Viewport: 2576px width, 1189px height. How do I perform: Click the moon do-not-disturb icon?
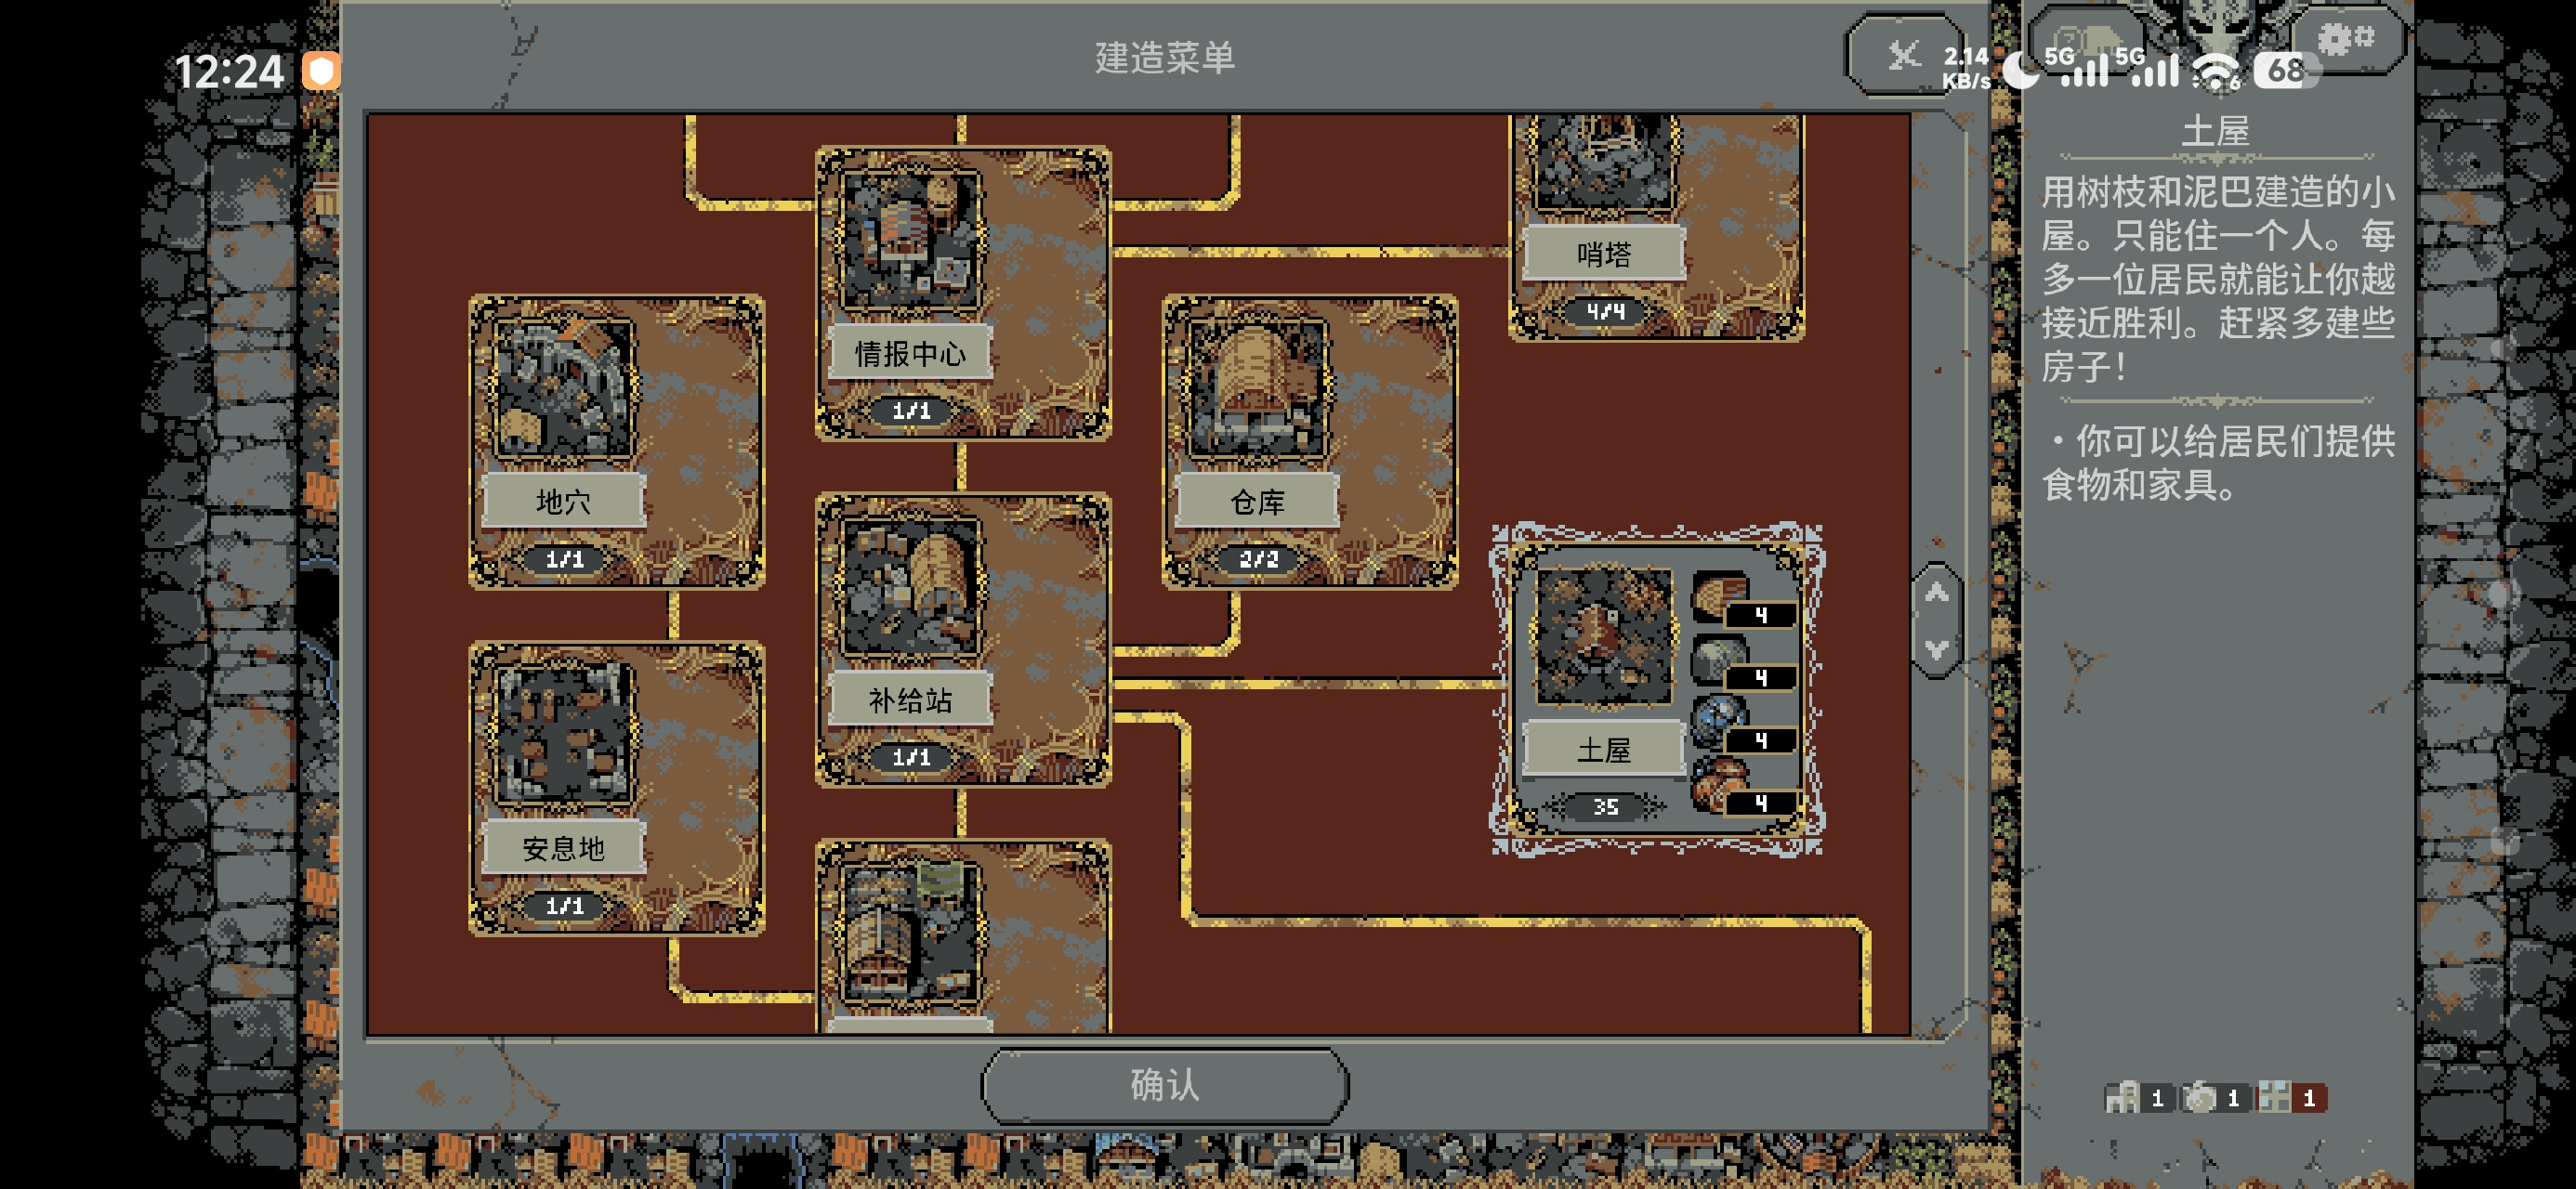click(x=2020, y=70)
